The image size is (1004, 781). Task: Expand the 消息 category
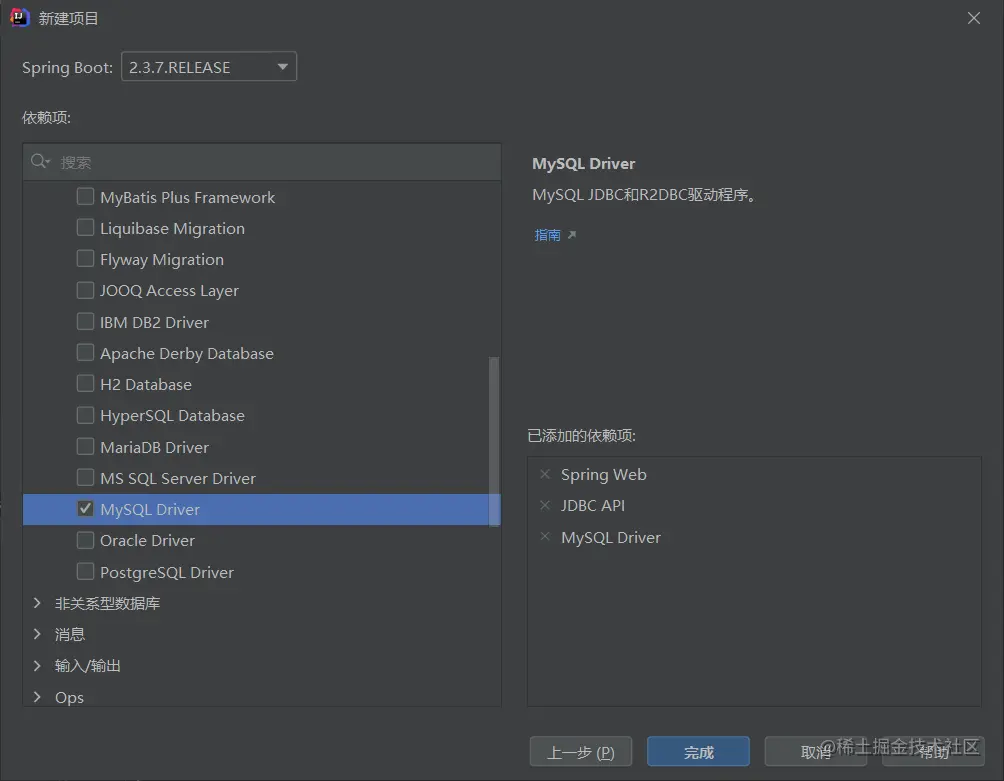click(37, 634)
